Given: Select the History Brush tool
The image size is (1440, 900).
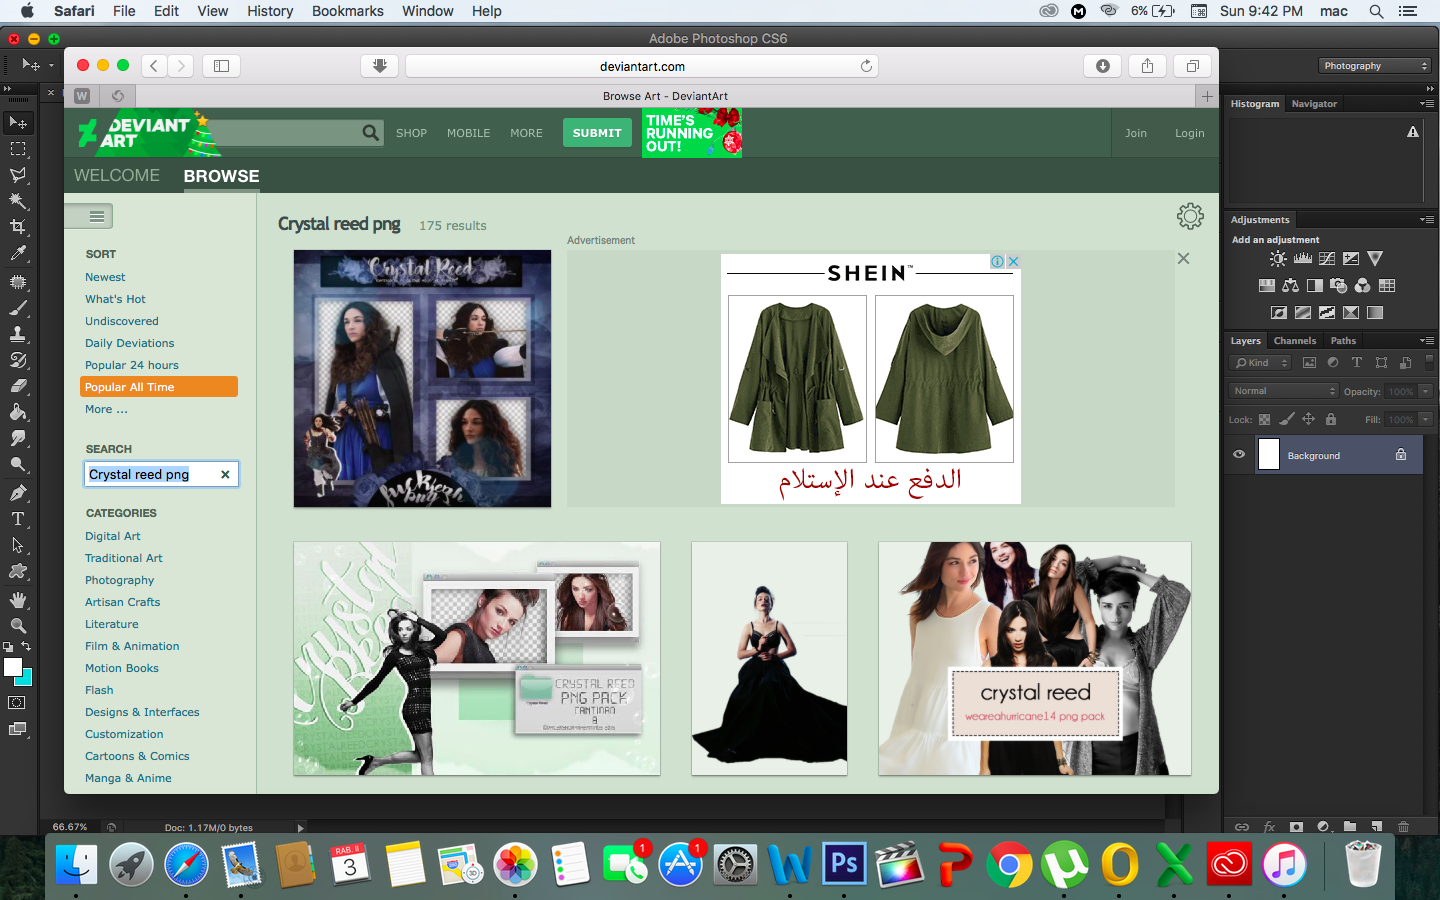Looking at the screenshot, I should point(18,360).
